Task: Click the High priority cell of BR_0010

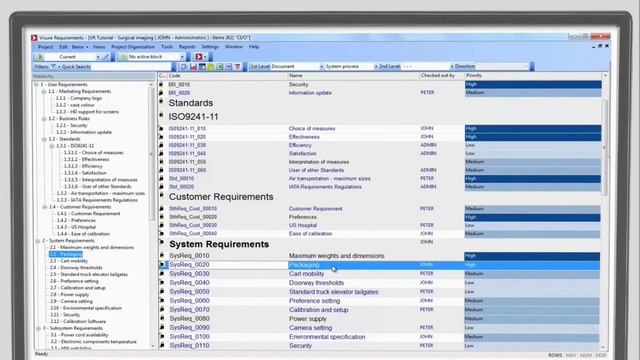Action: (533, 84)
